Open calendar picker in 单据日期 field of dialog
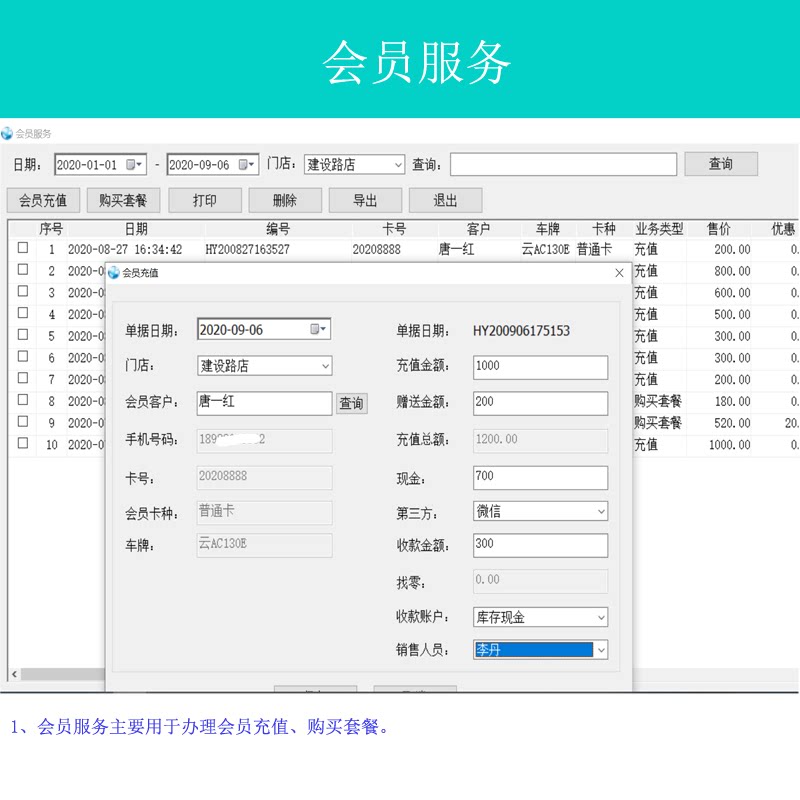 [x=318, y=329]
